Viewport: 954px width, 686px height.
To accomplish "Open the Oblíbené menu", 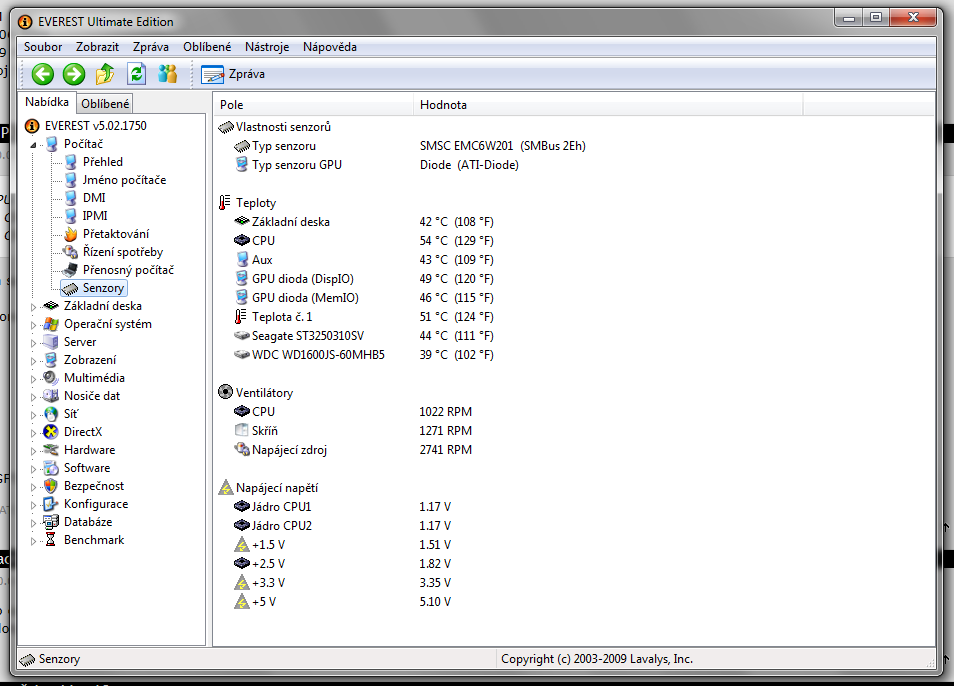I will tap(207, 47).
